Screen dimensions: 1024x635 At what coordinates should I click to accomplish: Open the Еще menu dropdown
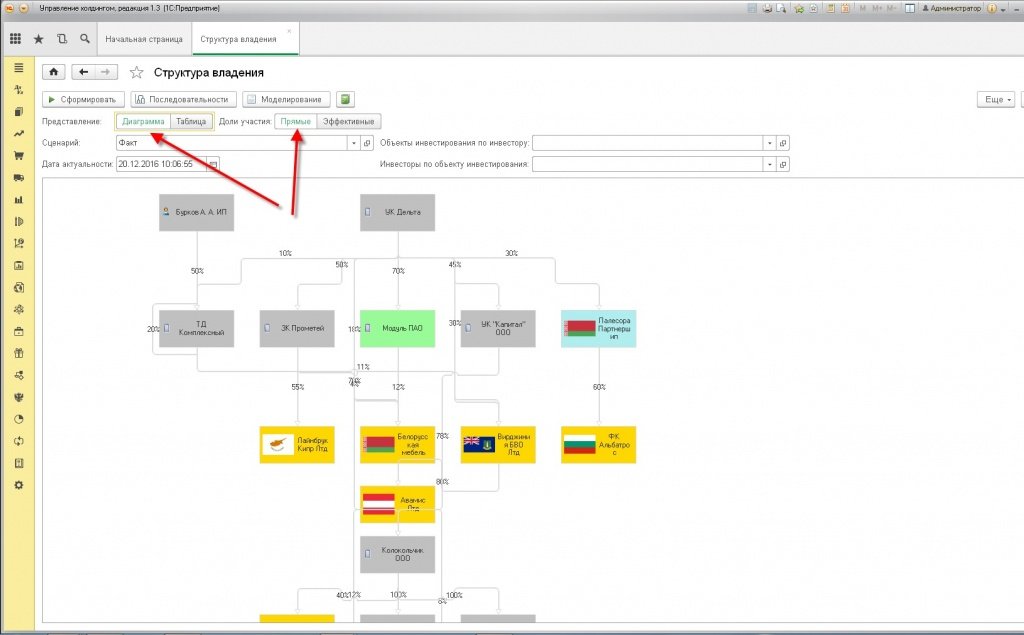click(996, 99)
